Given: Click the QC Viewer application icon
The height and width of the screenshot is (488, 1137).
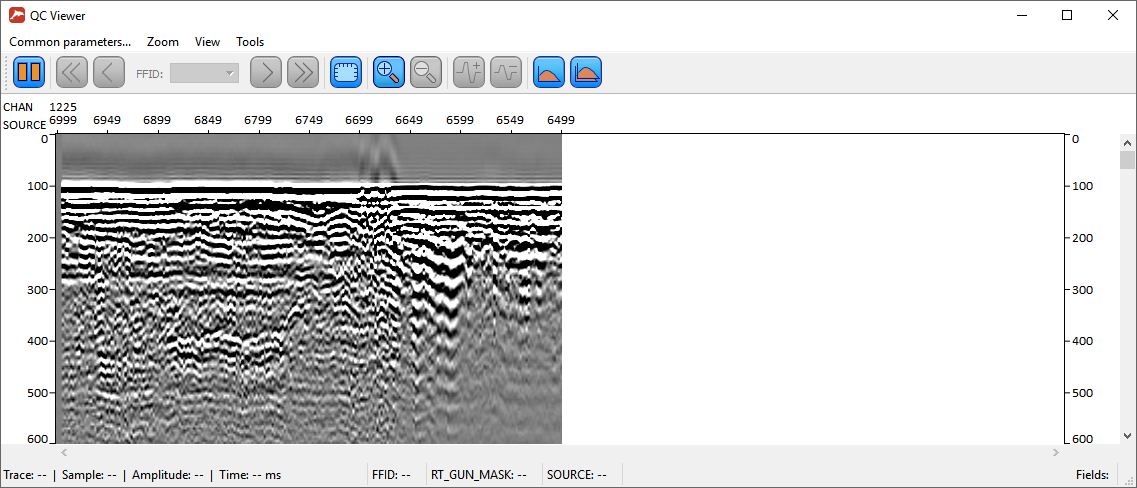Looking at the screenshot, I should pos(17,15).
